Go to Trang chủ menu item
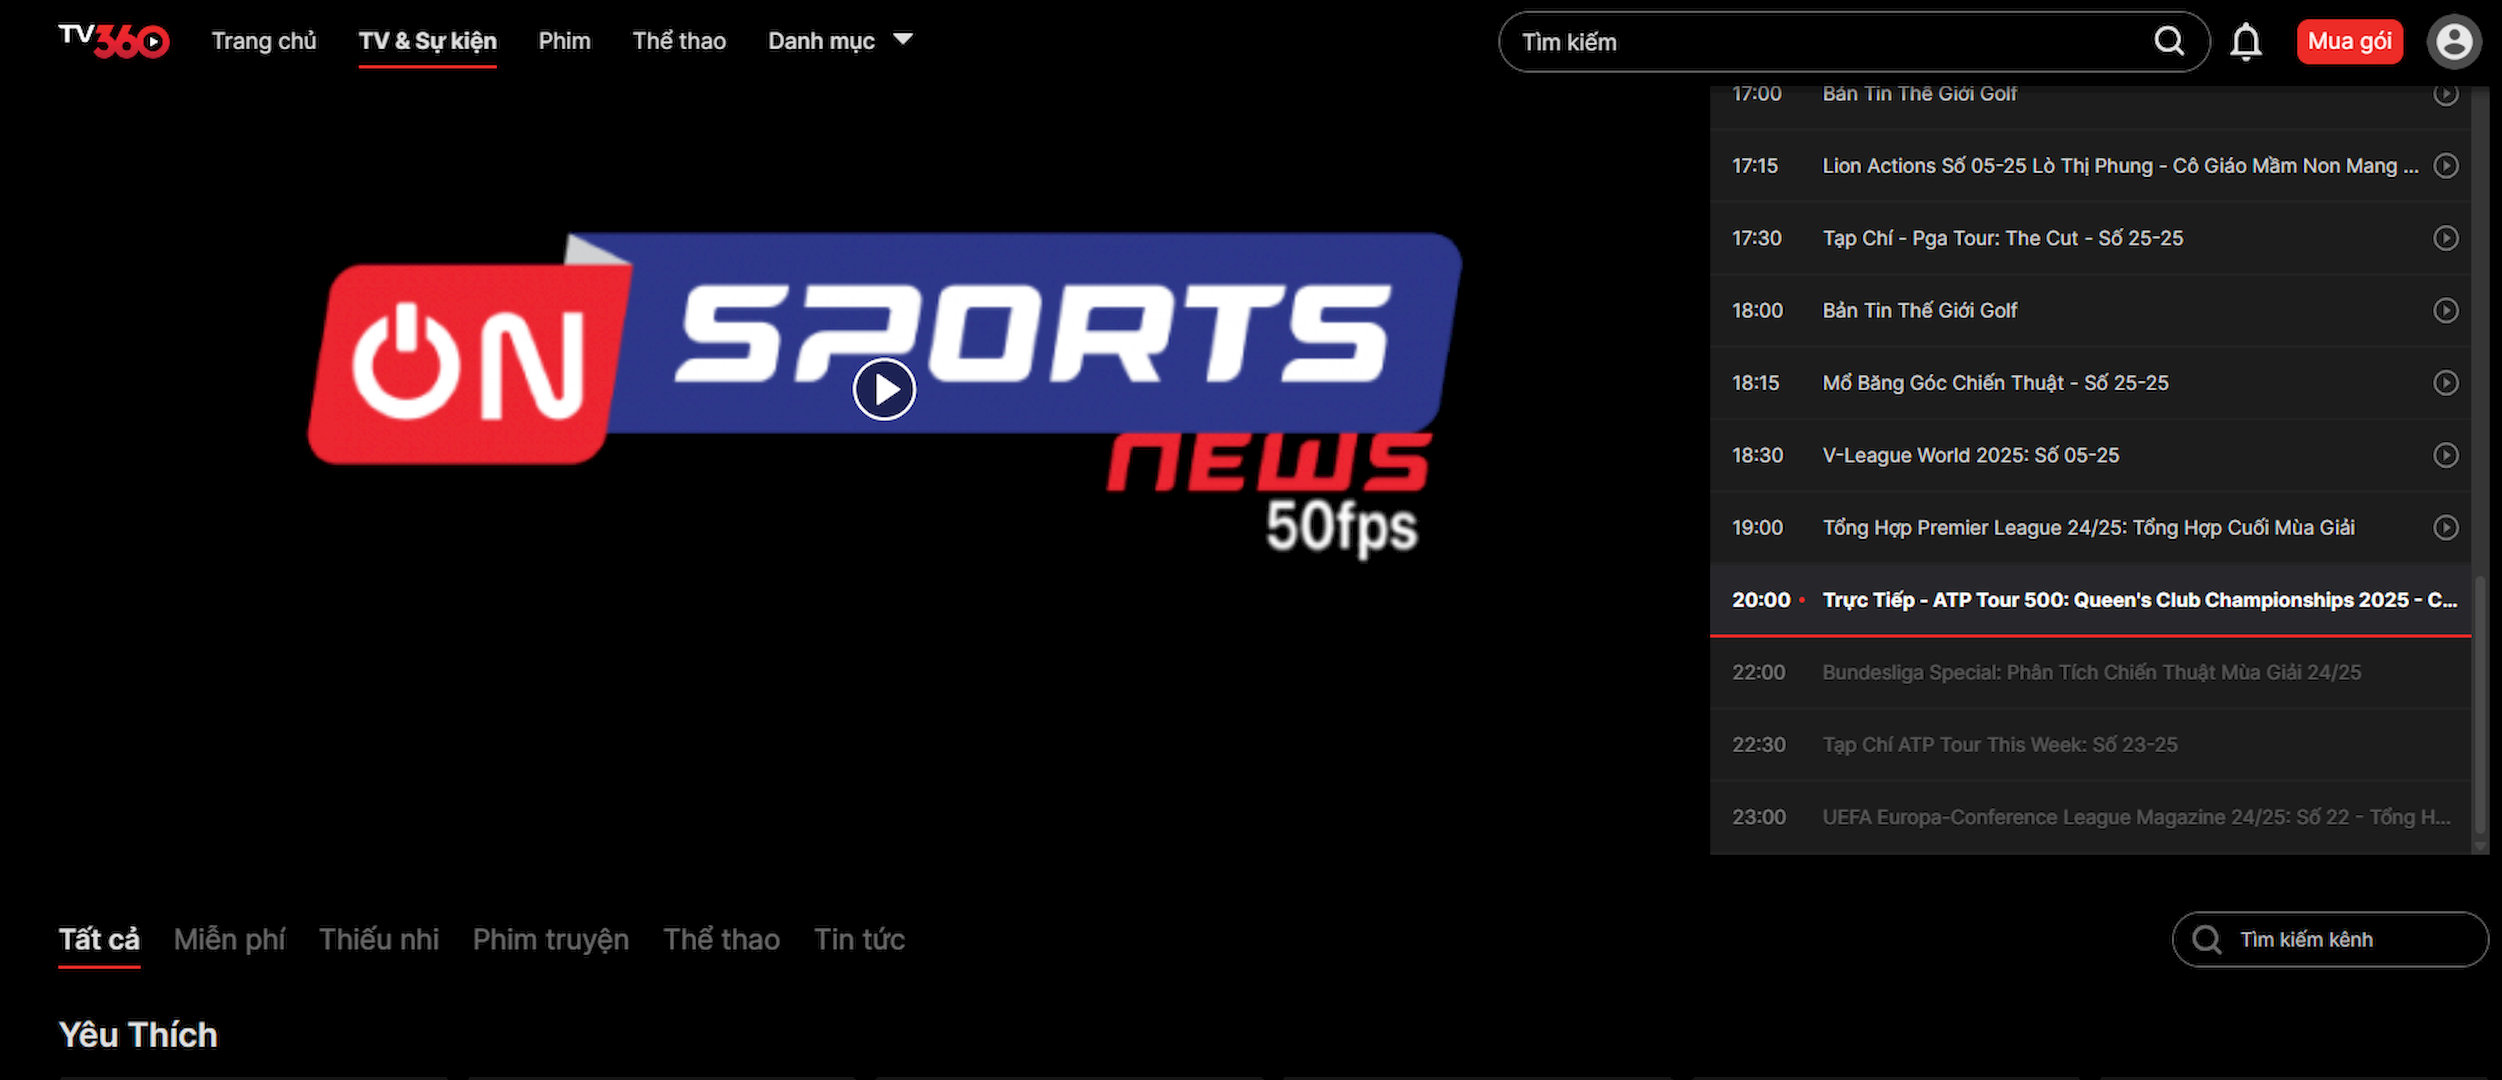The image size is (2502, 1080). pyautogui.click(x=264, y=41)
